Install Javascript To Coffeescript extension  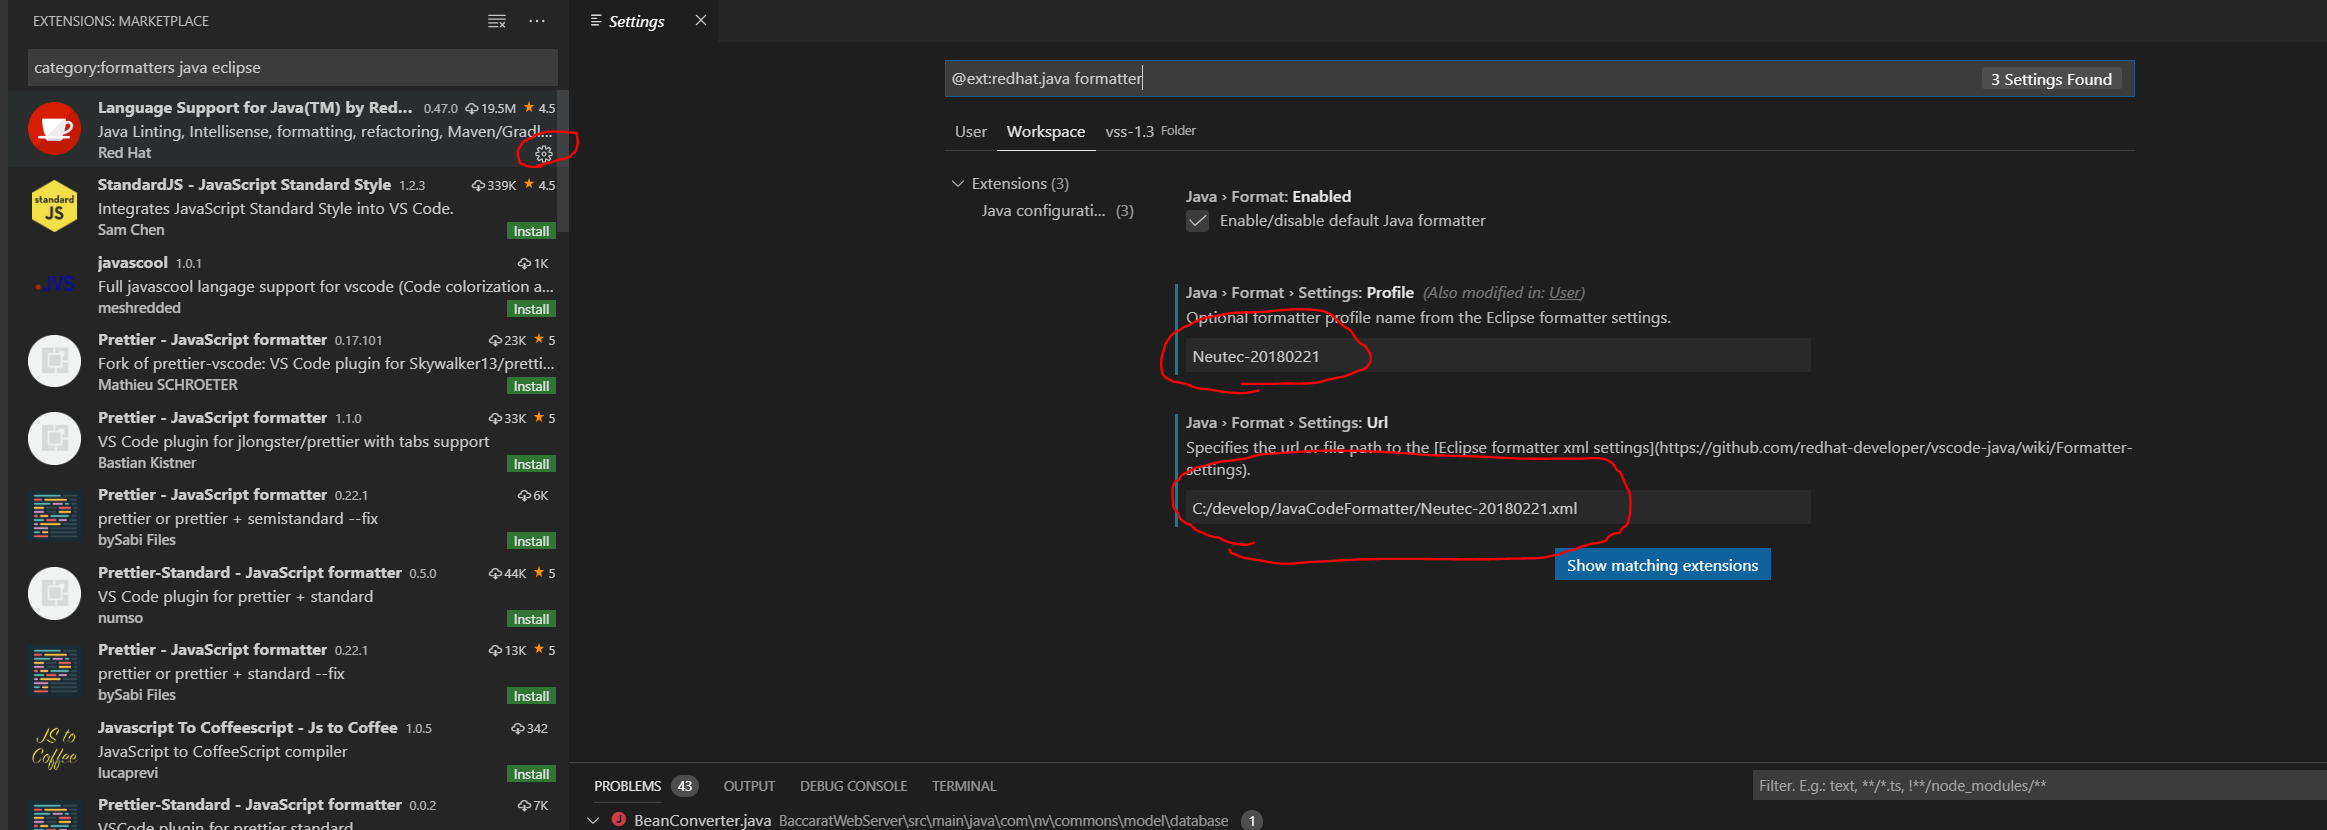point(531,774)
